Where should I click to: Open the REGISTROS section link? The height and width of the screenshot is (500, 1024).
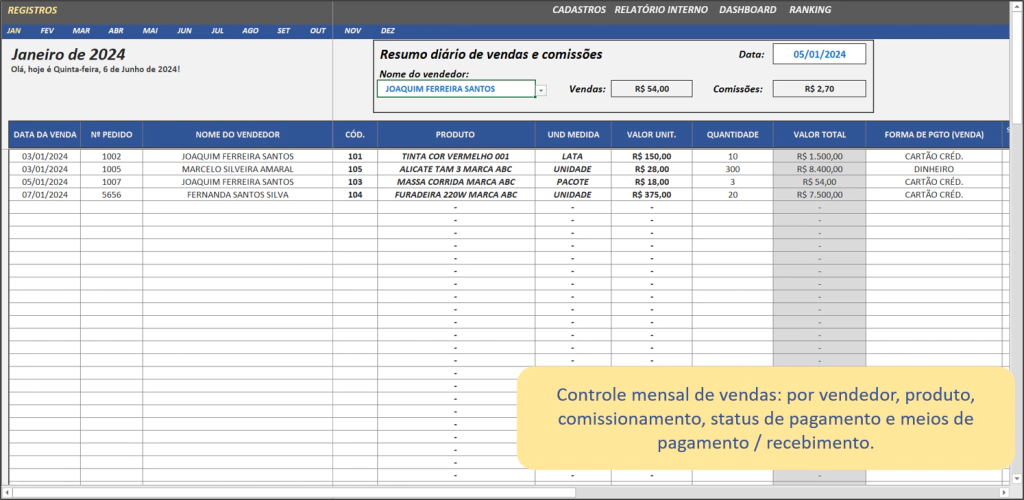[32, 10]
